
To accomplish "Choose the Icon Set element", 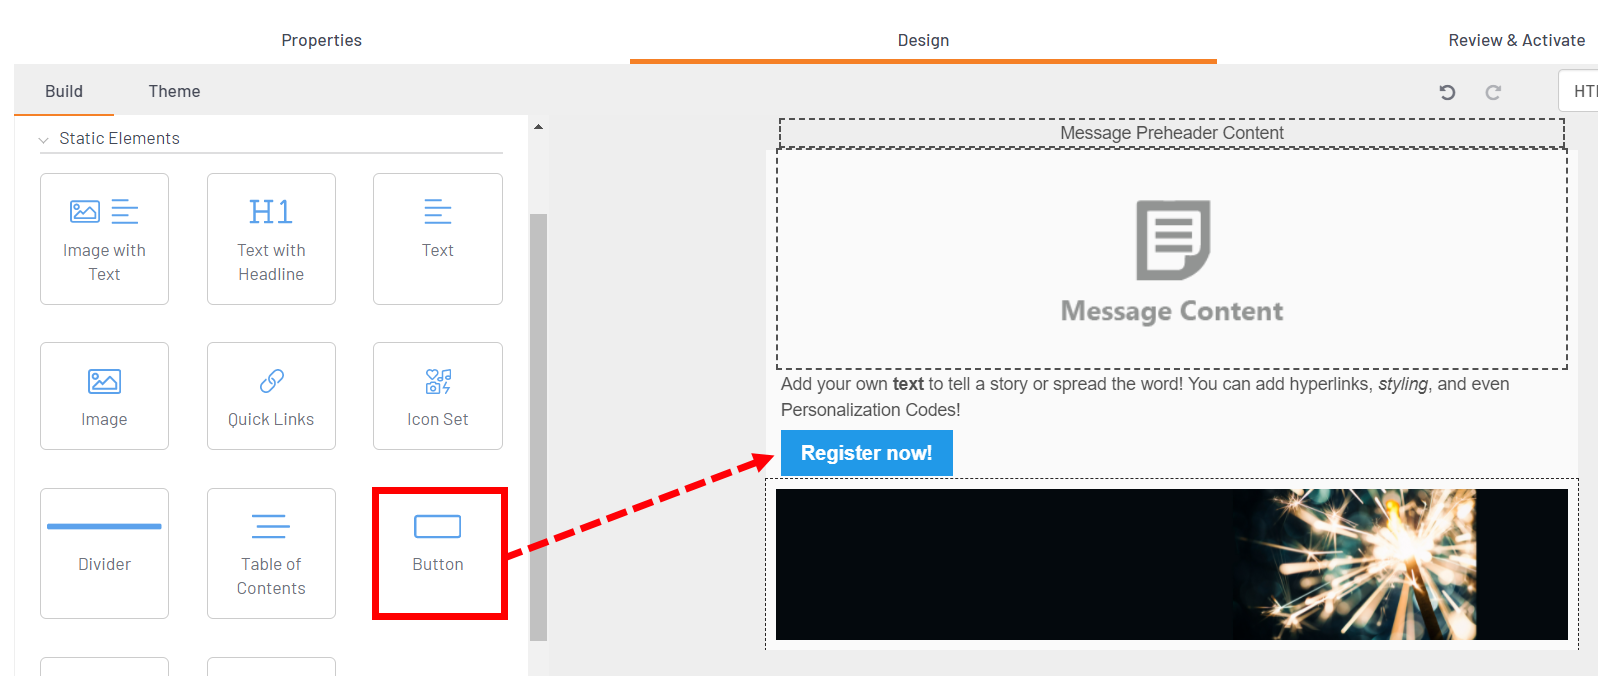I will pyautogui.click(x=437, y=396).
